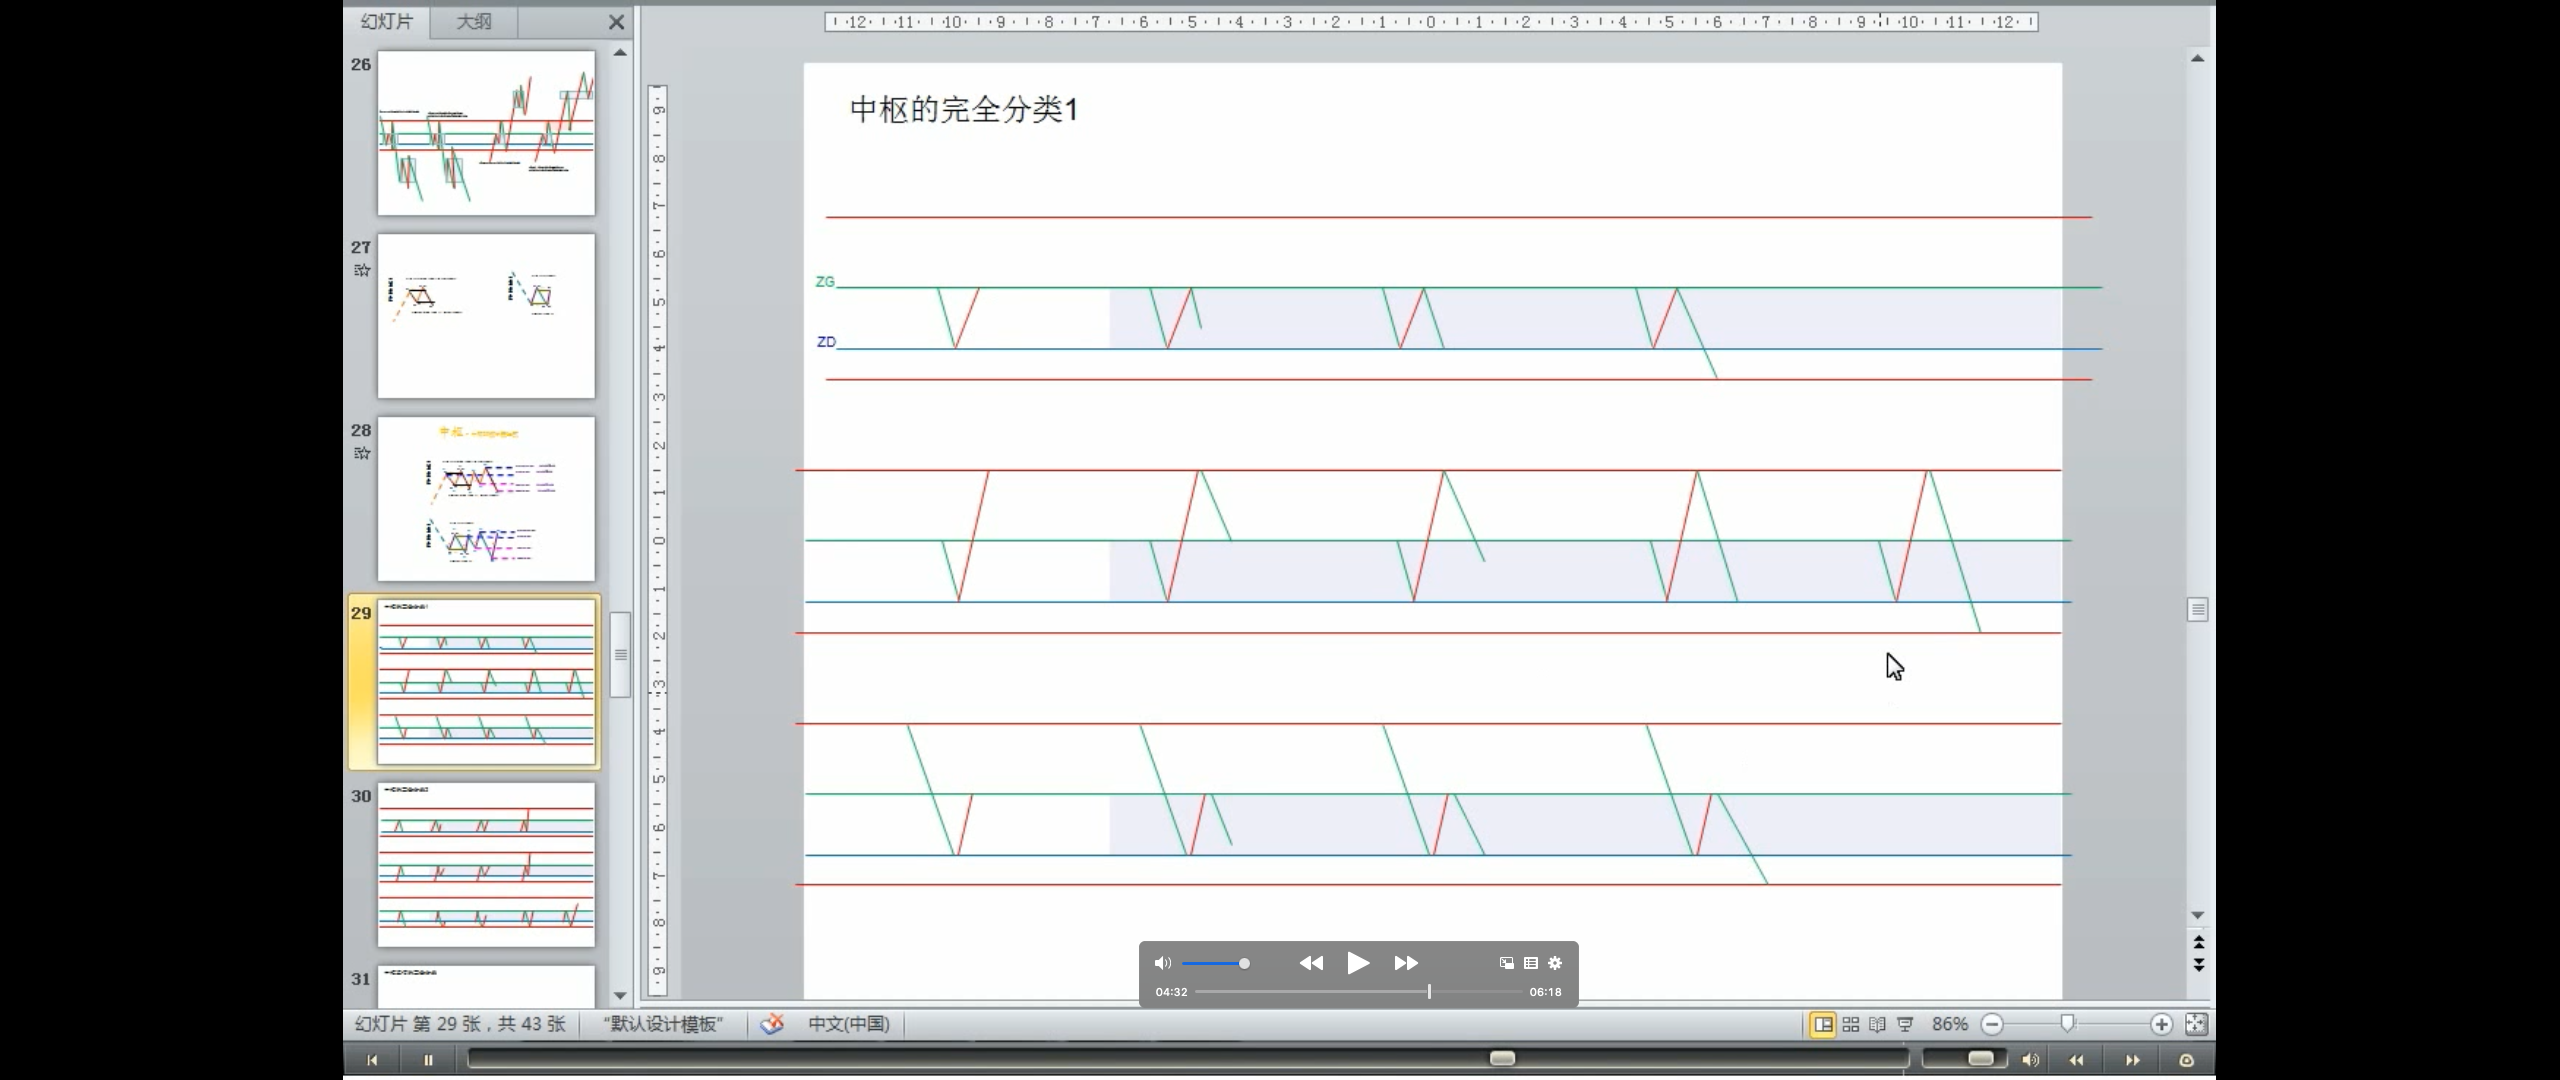The height and width of the screenshot is (1080, 2560).
Task: Open the playlist in floating player
Action: pyautogui.click(x=1531, y=963)
